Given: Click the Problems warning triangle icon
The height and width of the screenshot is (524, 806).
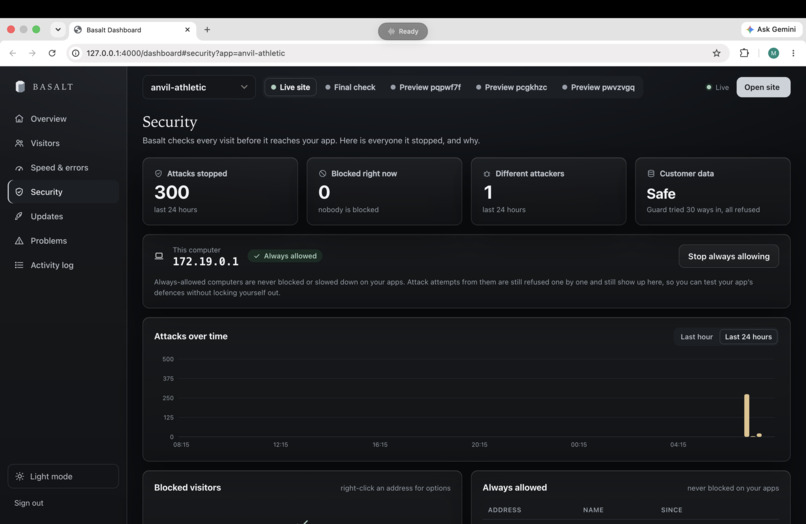Looking at the screenshot, I should (19, 241).
